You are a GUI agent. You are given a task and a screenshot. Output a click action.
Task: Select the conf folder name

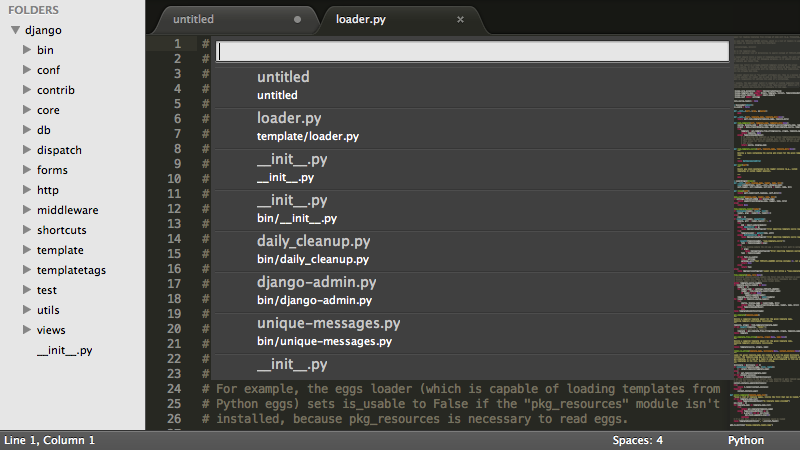click(x=48, y=70)
